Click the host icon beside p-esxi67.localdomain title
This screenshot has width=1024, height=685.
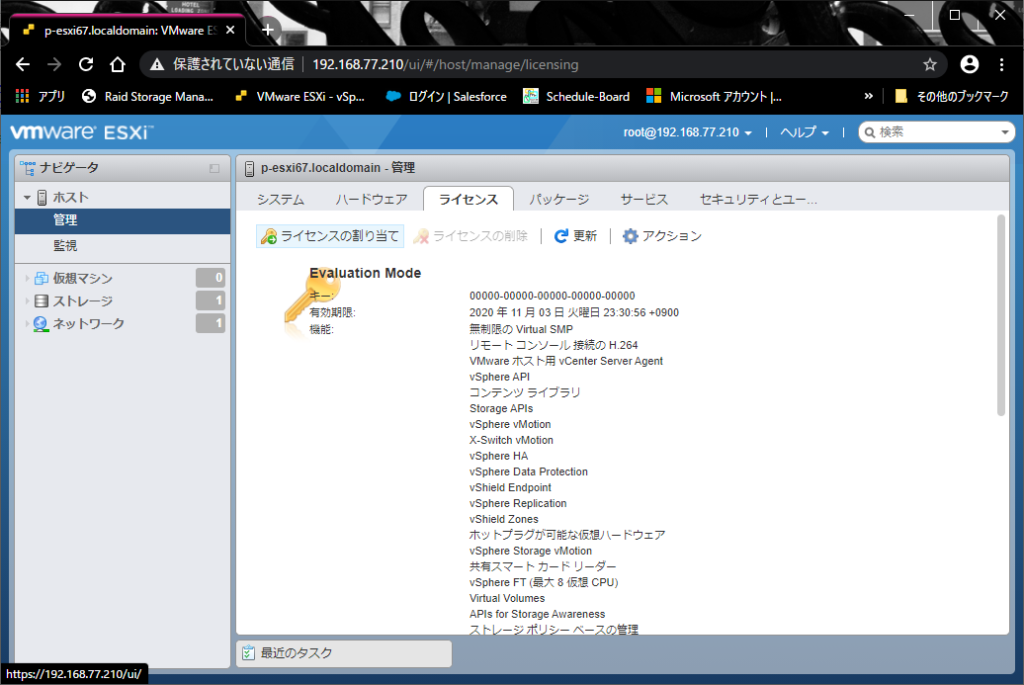point(249,168)
